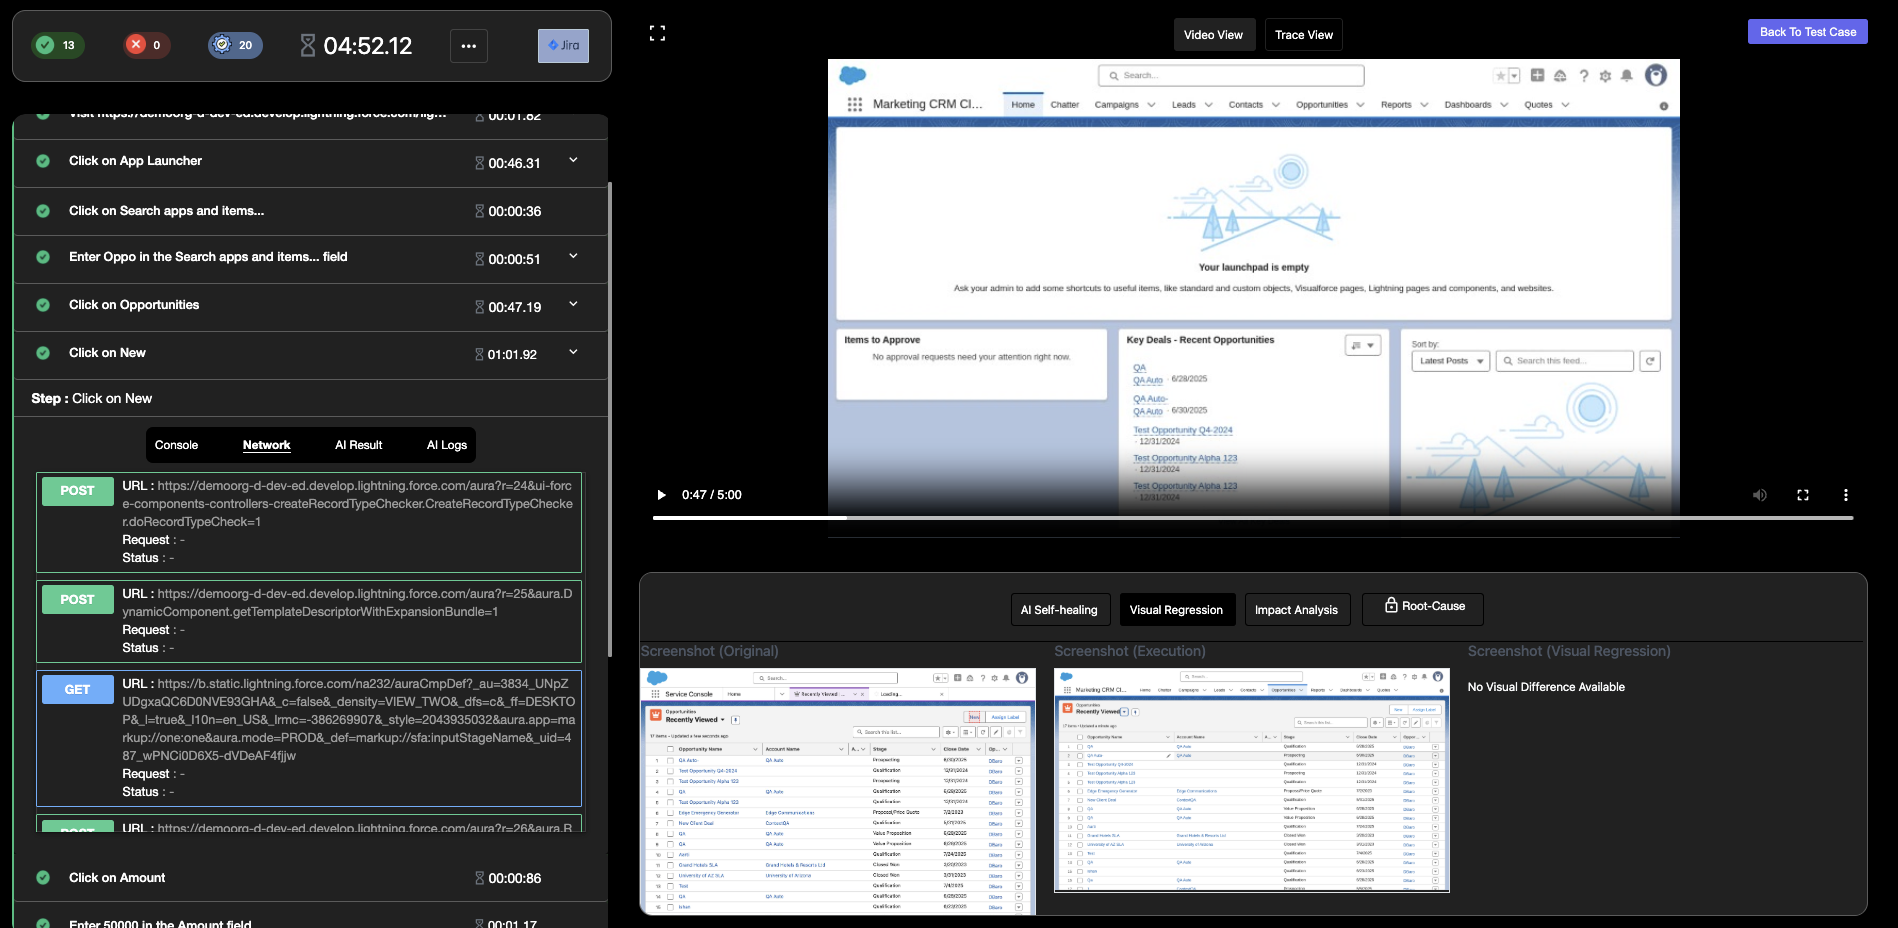Switch to Trace View

point(1303,35)
